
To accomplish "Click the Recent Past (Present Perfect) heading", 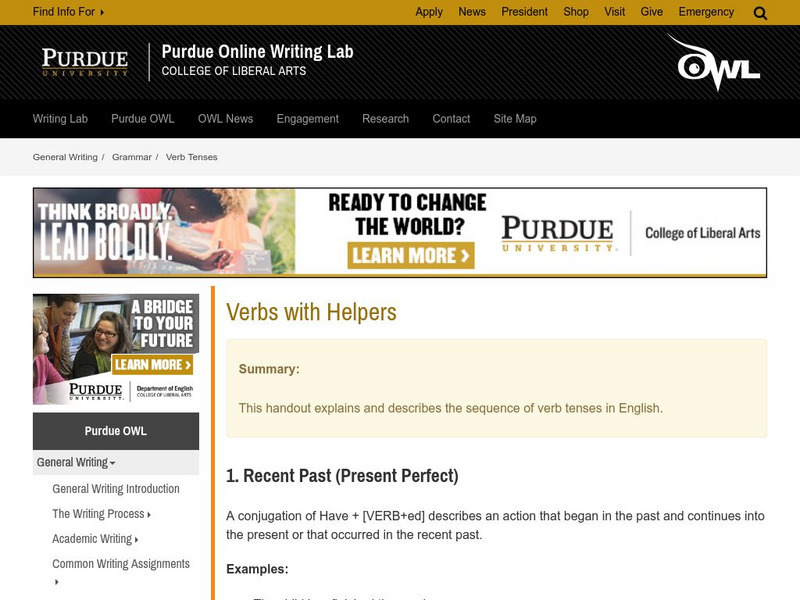I will 342,476.
